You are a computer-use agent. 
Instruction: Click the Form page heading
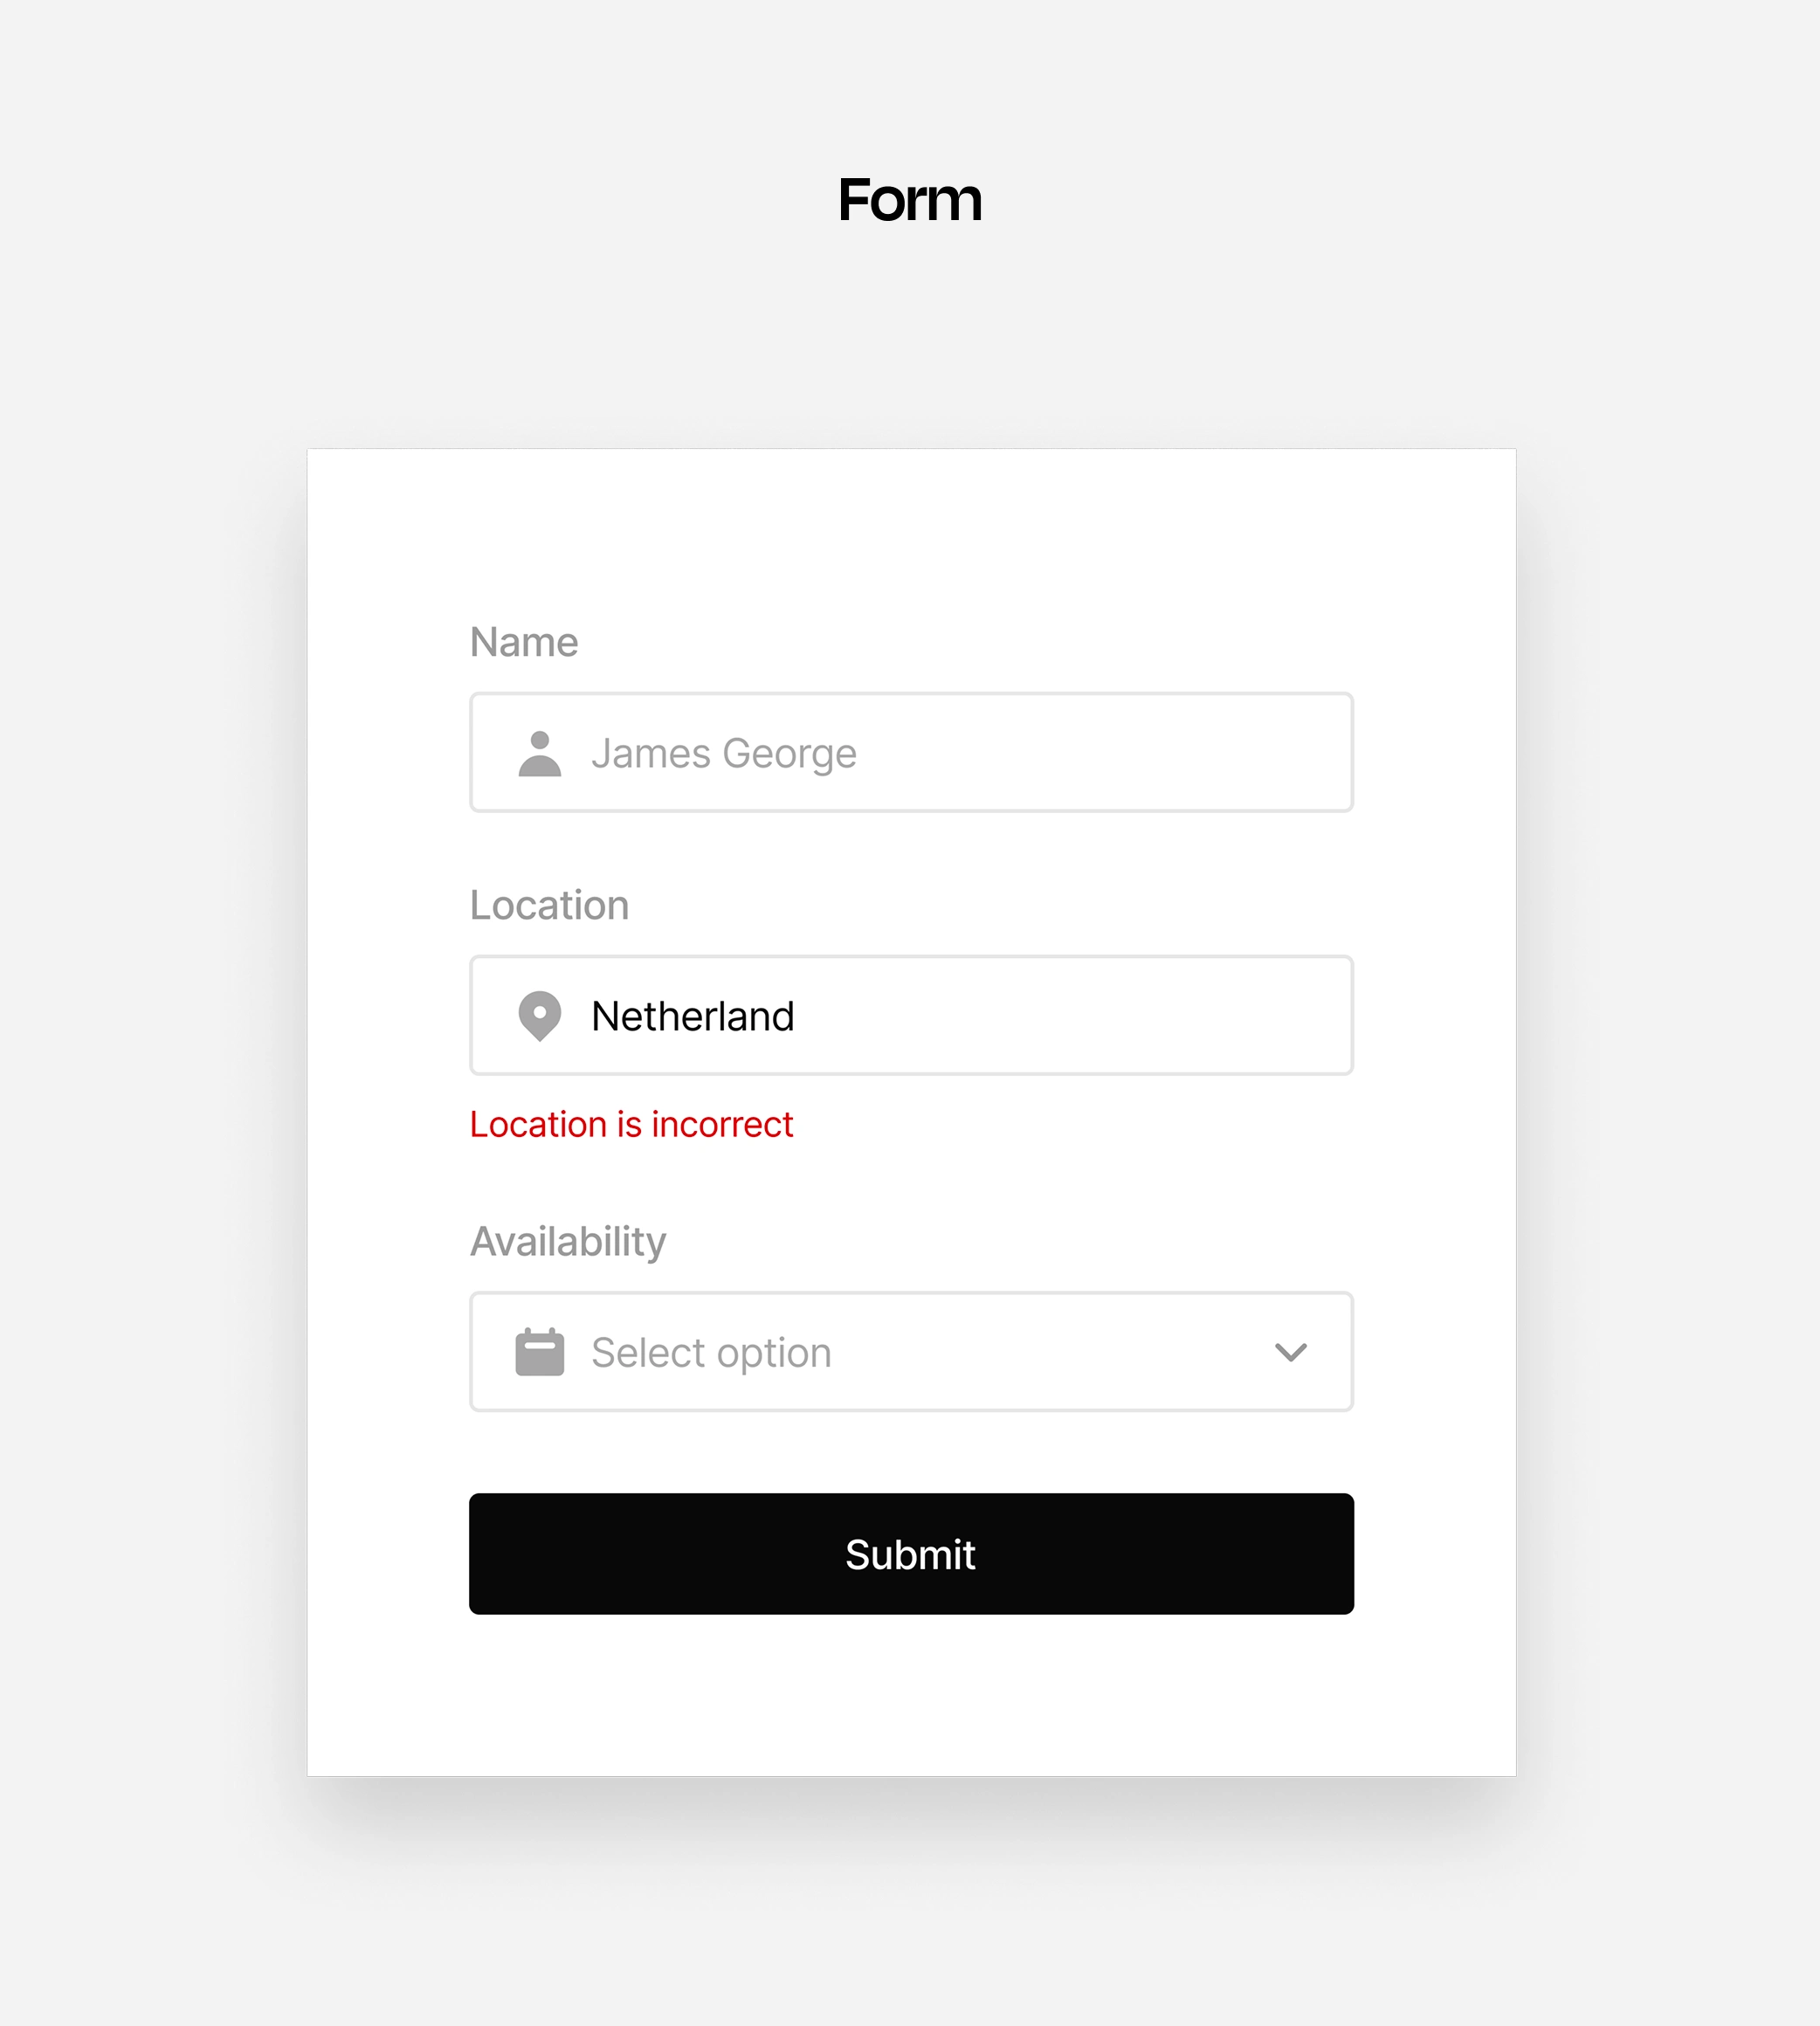point(910,199)
